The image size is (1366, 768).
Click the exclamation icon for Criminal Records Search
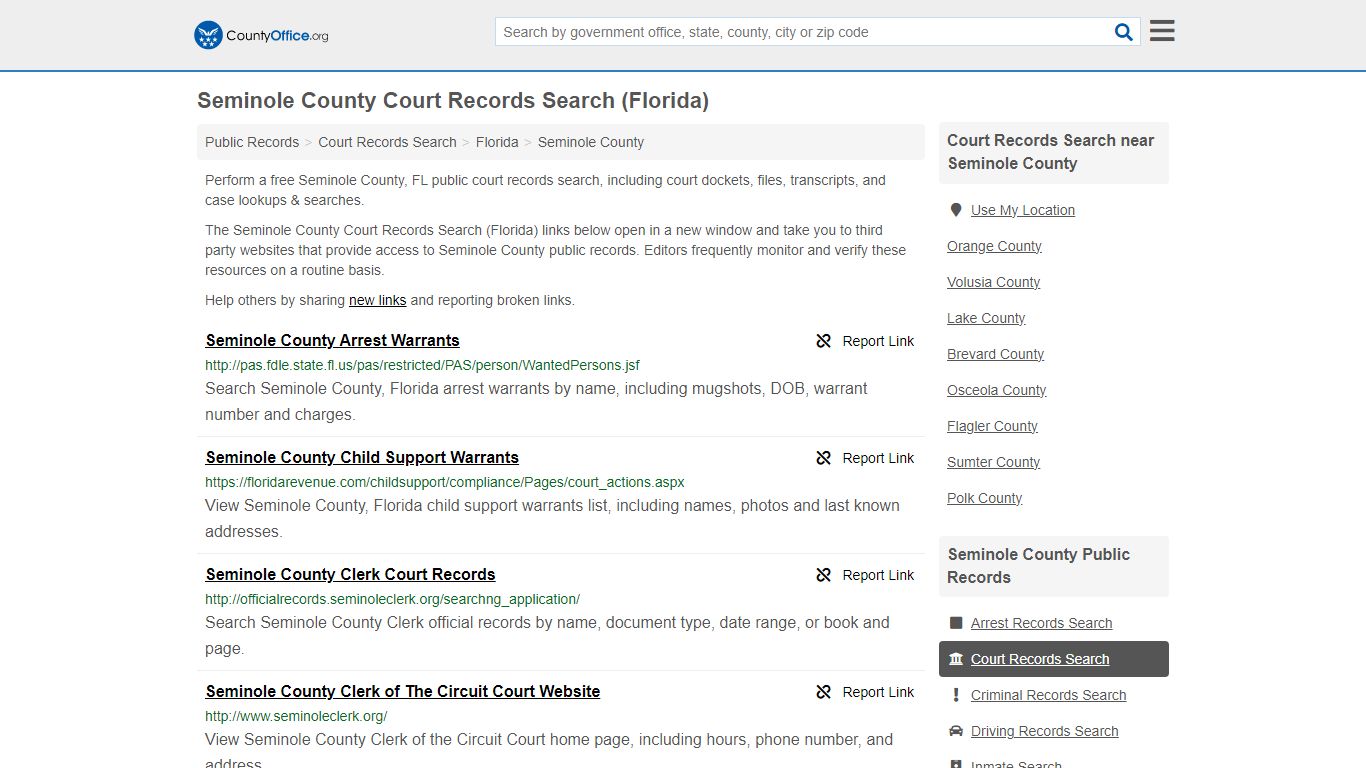tap(956, 695)
